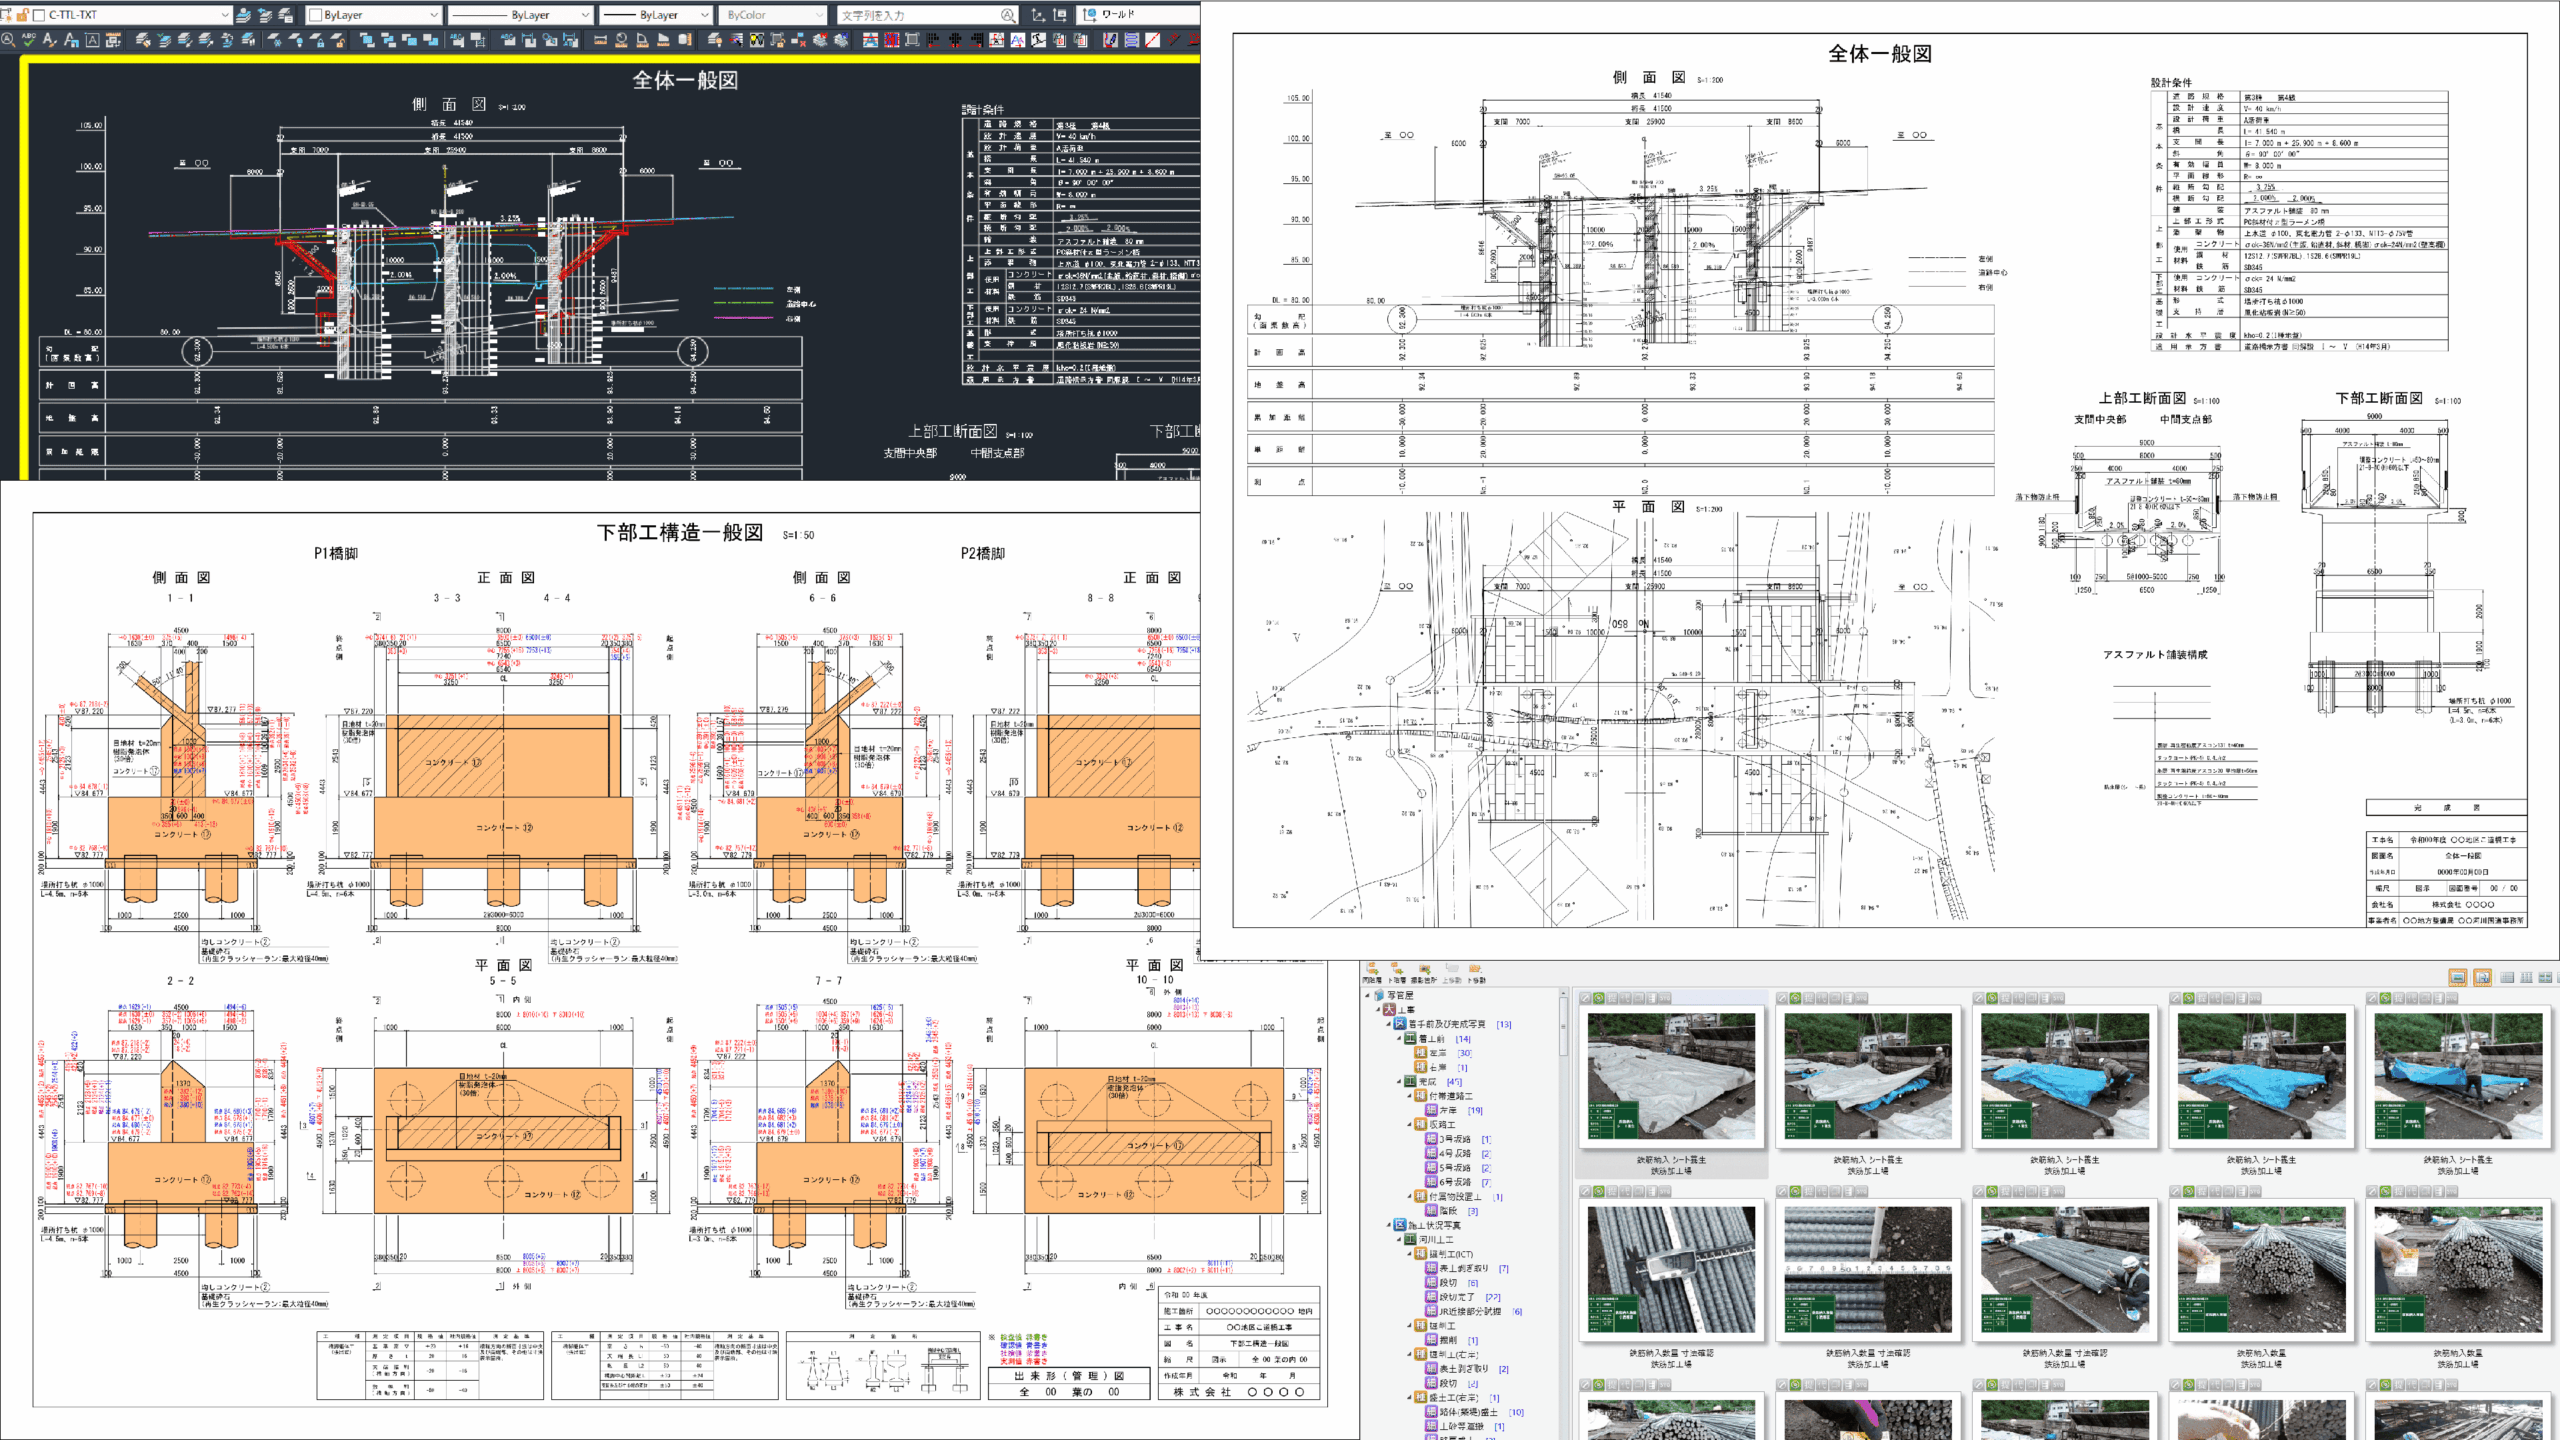The image size is (2560, 1440).
Task: Click the 撮影箇所 toolbar icon in photo panel
Action: click(x=1424, y=972)
